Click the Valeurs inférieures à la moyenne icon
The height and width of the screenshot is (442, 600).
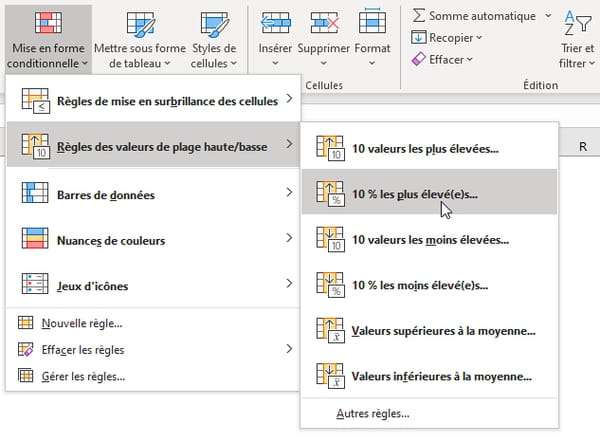click(x=330, y=376)
